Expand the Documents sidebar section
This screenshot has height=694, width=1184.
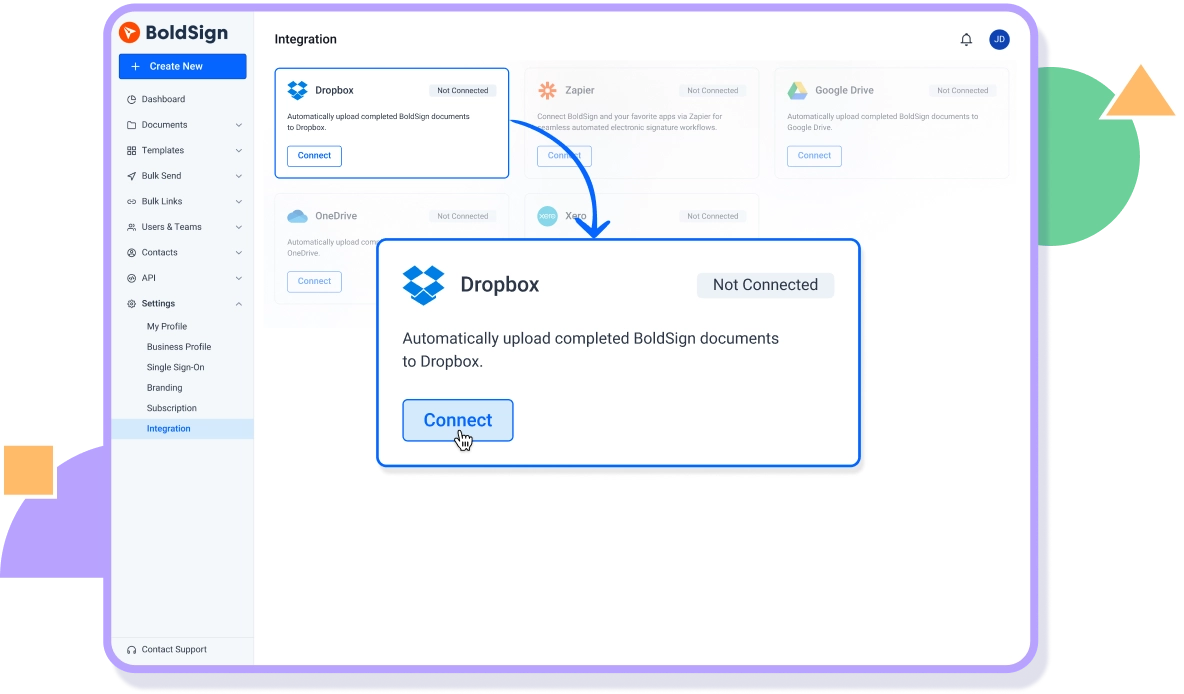[x=238, y=124]
